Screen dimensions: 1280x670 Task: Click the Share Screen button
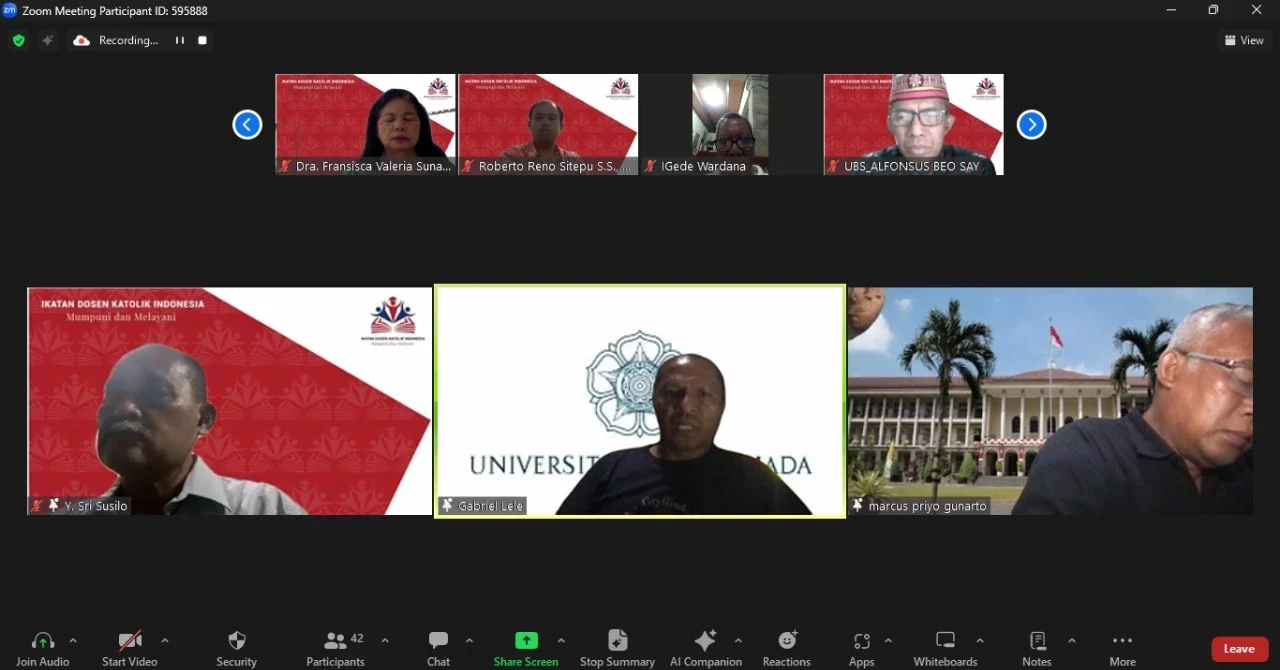[x=525, y=648]
